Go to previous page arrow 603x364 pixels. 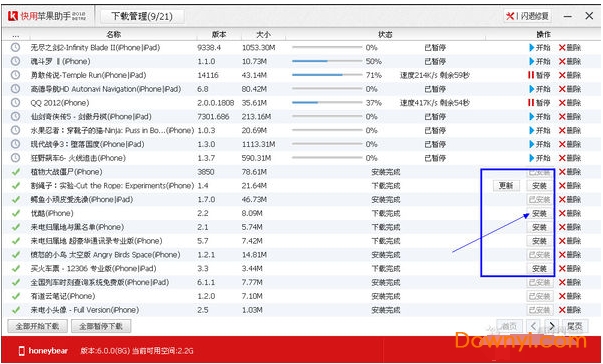pyautogui.click(x=533, y=326)
